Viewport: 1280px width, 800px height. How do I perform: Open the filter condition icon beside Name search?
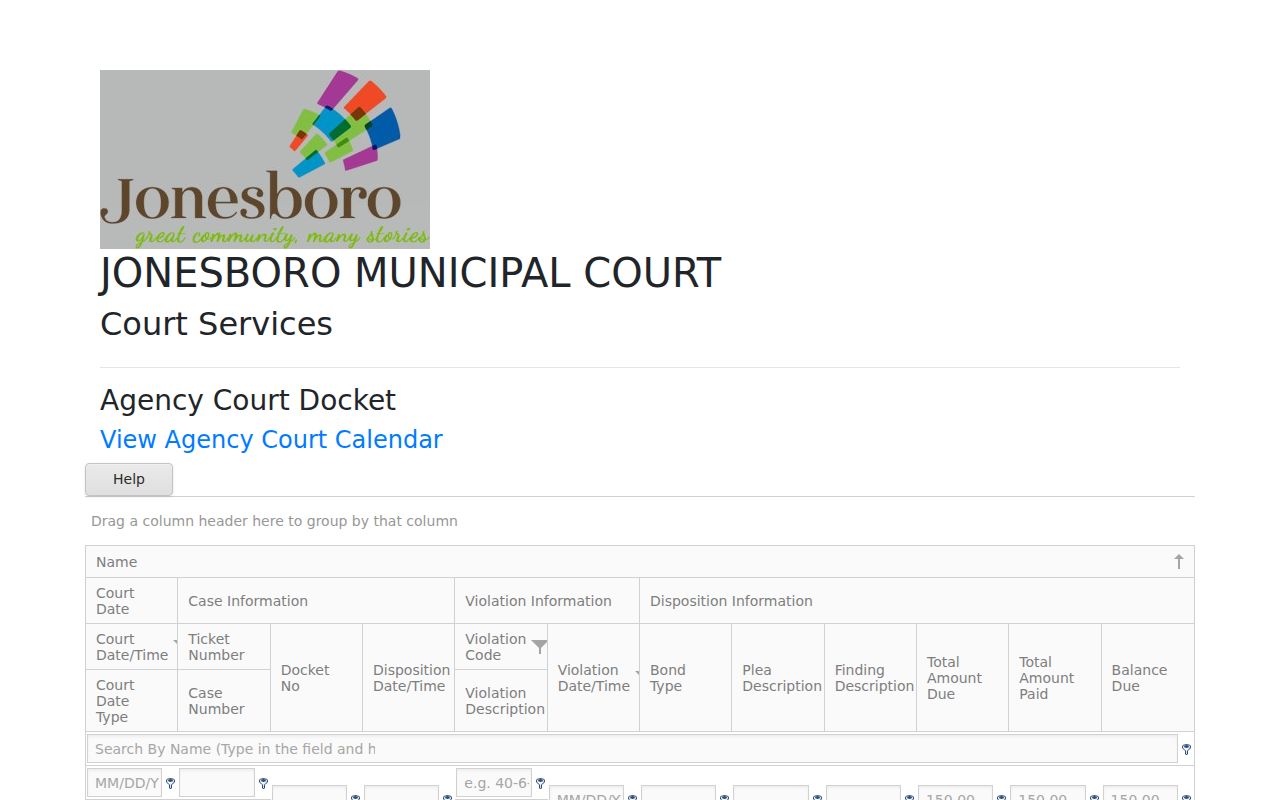tap(1186, 749)
